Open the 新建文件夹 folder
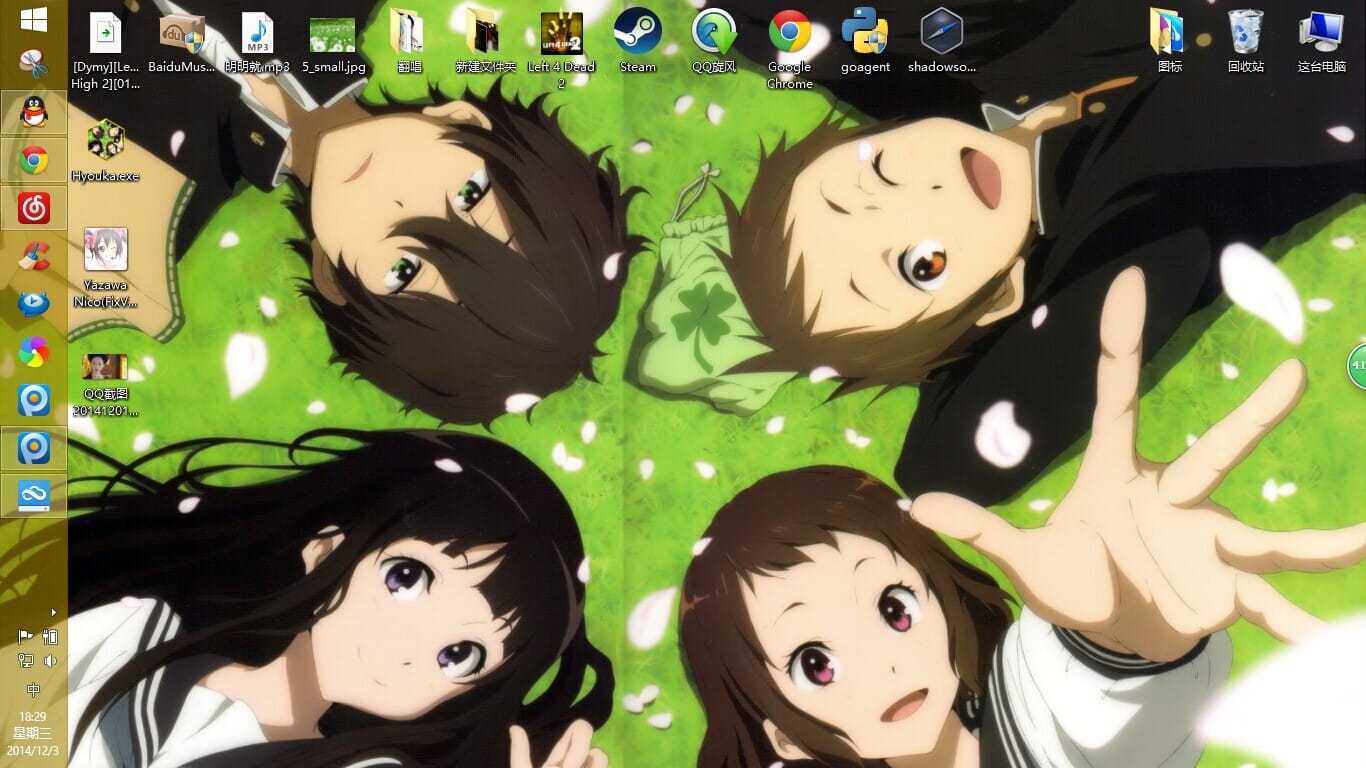The height and width of the screenshot is (768, 1366). [485, 33]
